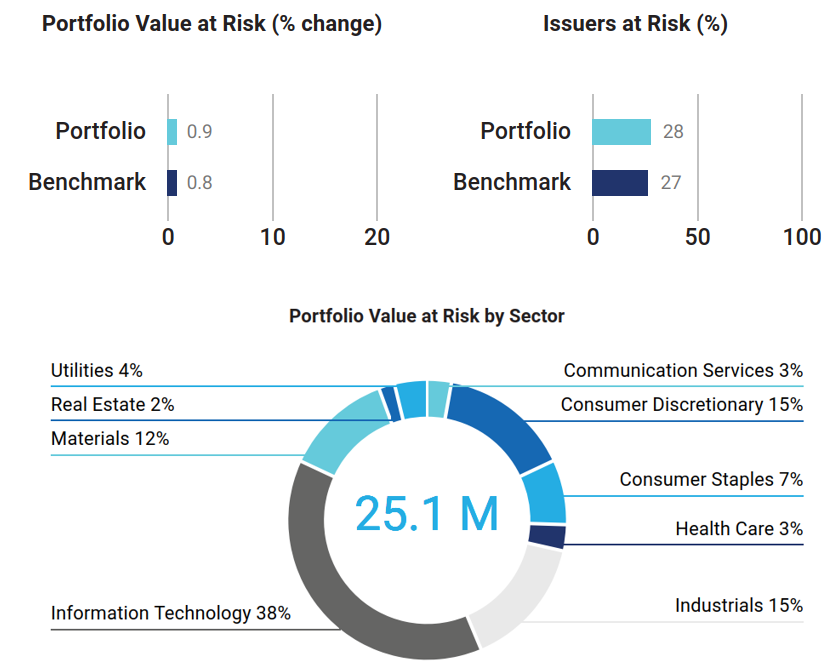Click the Portfolio Value at Risk by Sector title
Screen dimensions: 829x663
427,316
